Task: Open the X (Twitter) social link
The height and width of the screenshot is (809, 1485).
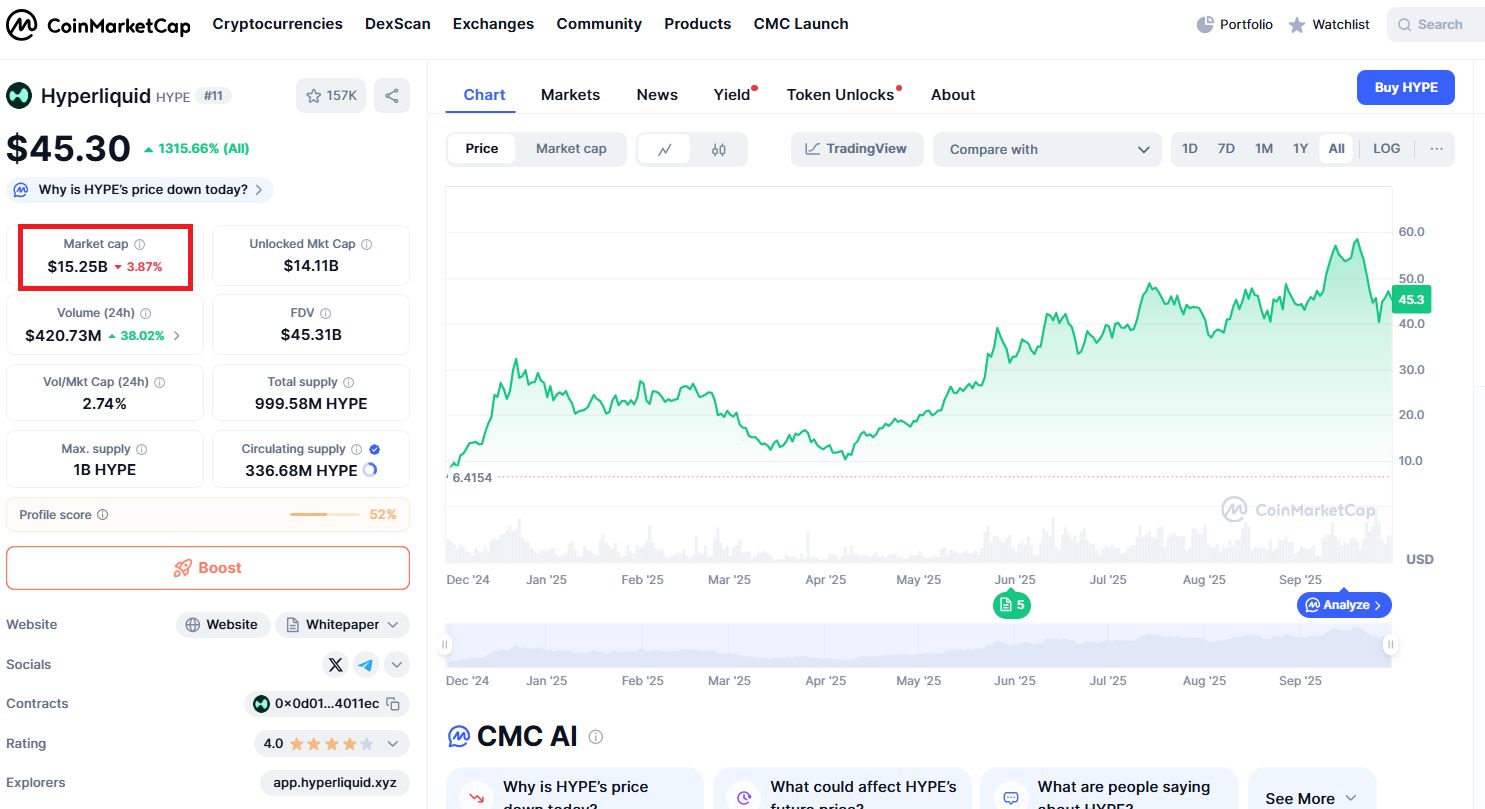Action: pos(336,664)
